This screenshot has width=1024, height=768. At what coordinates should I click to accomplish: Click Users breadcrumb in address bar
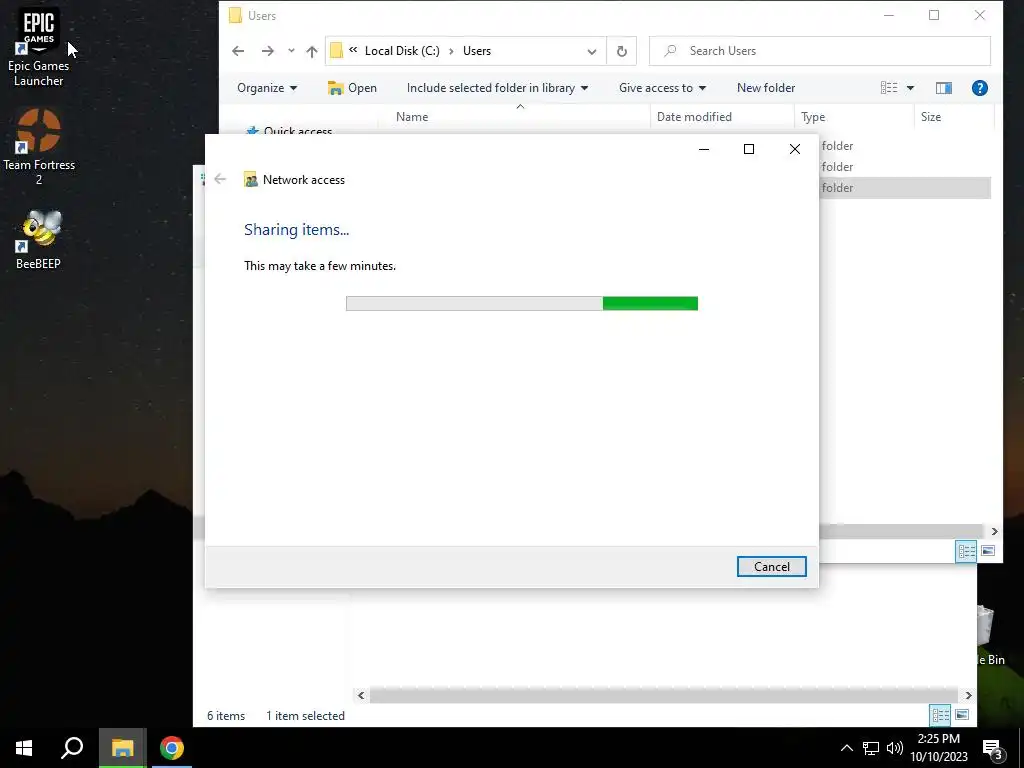click(x=477, y=51)
